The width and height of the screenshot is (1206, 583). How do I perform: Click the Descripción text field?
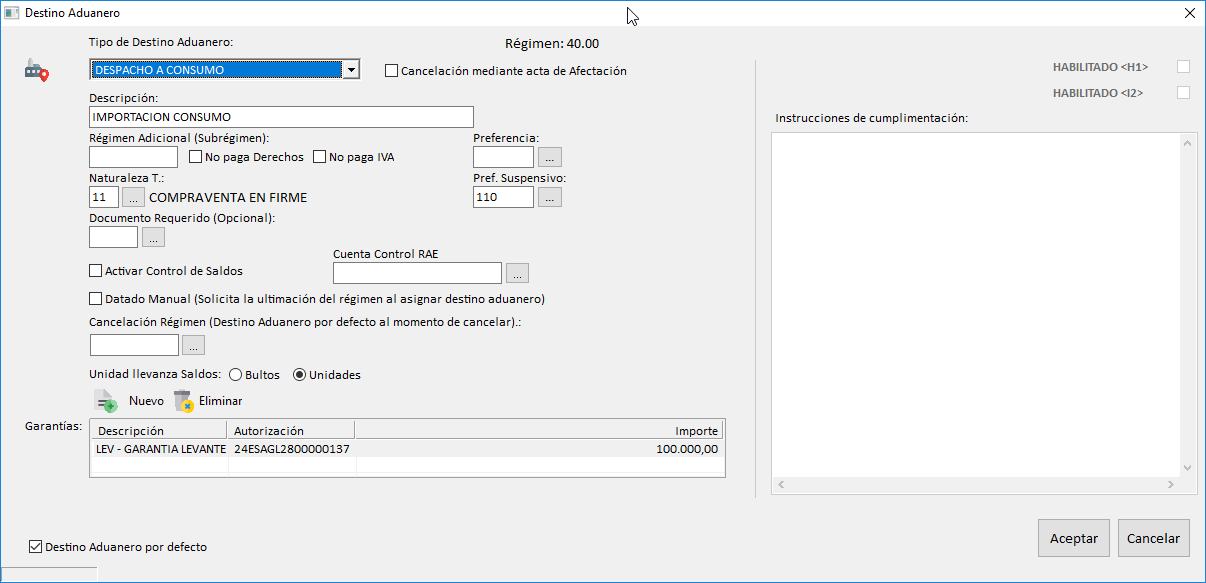pyautogui.click(x=280, y=117)
